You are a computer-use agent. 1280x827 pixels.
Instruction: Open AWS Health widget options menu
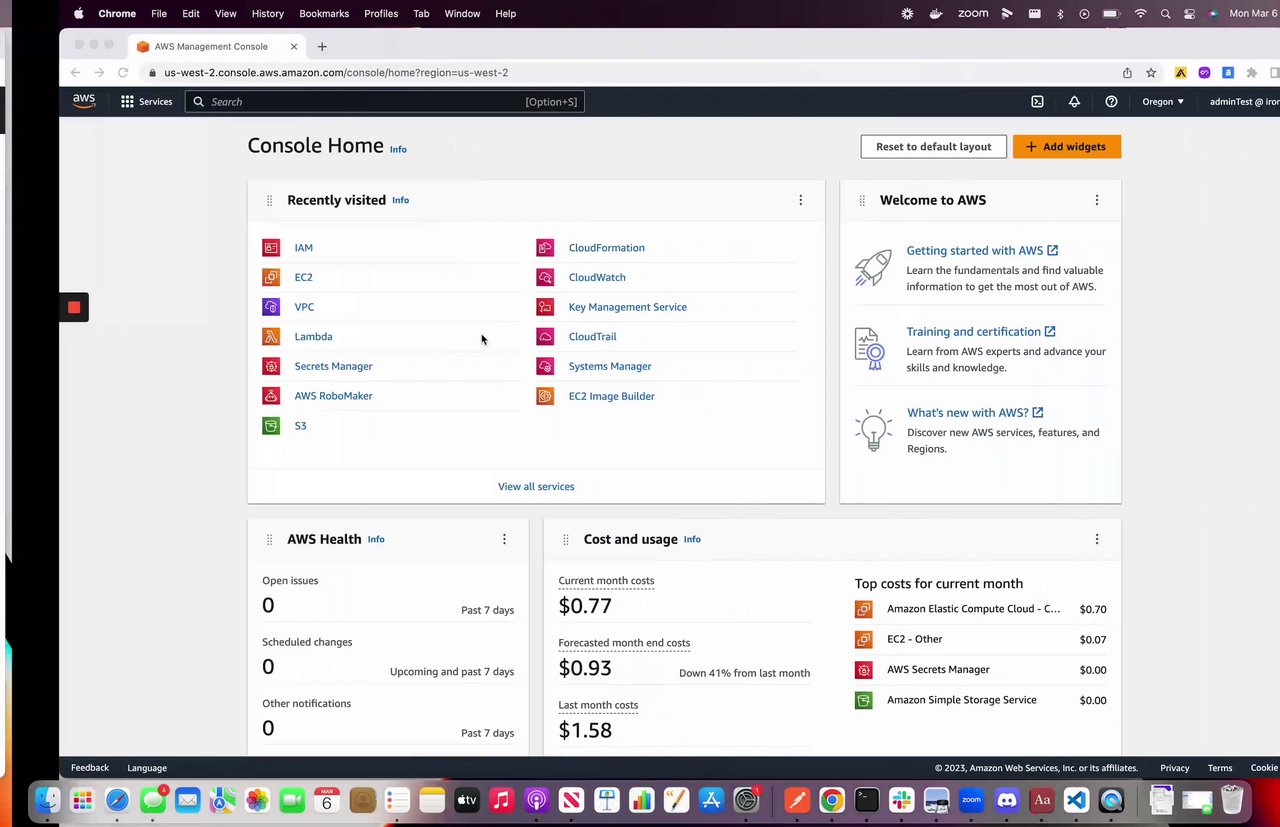point(504,539)
